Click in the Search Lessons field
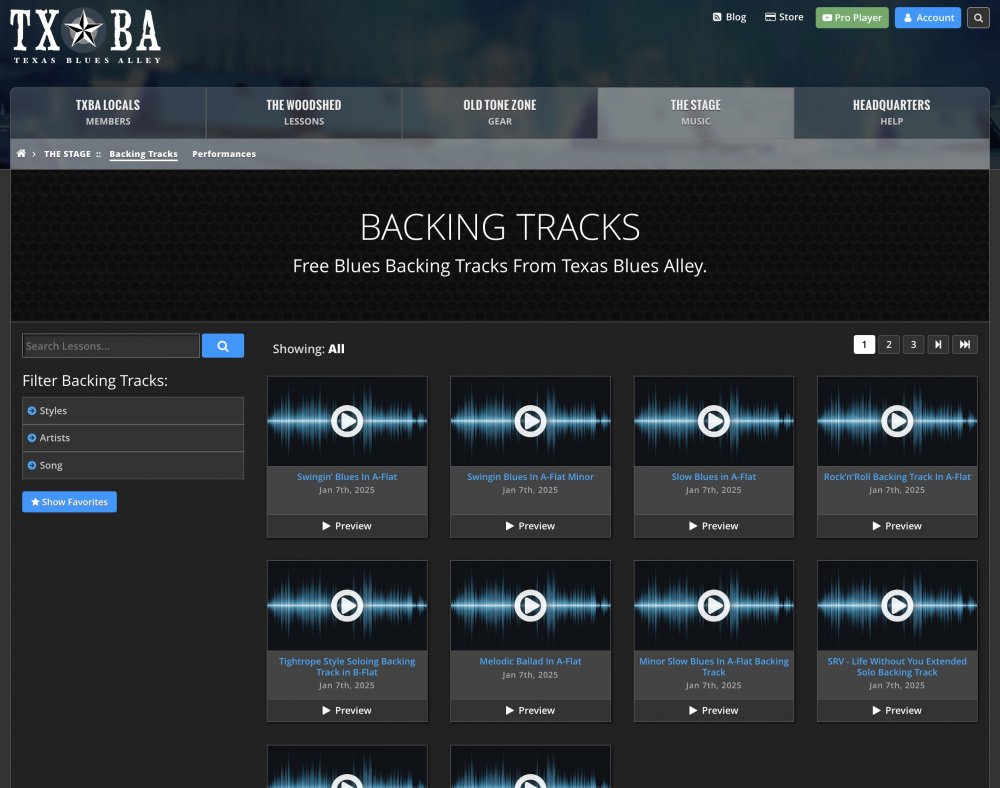Viewport: 1000px width, 788px height. coord(111,346)
